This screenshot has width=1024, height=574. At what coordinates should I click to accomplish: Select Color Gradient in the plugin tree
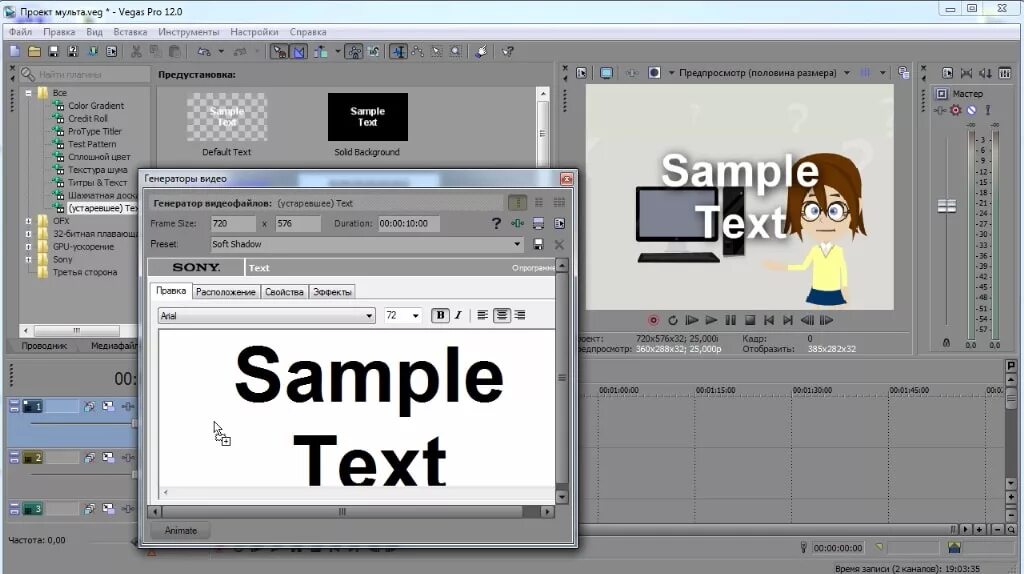point(95,106)
